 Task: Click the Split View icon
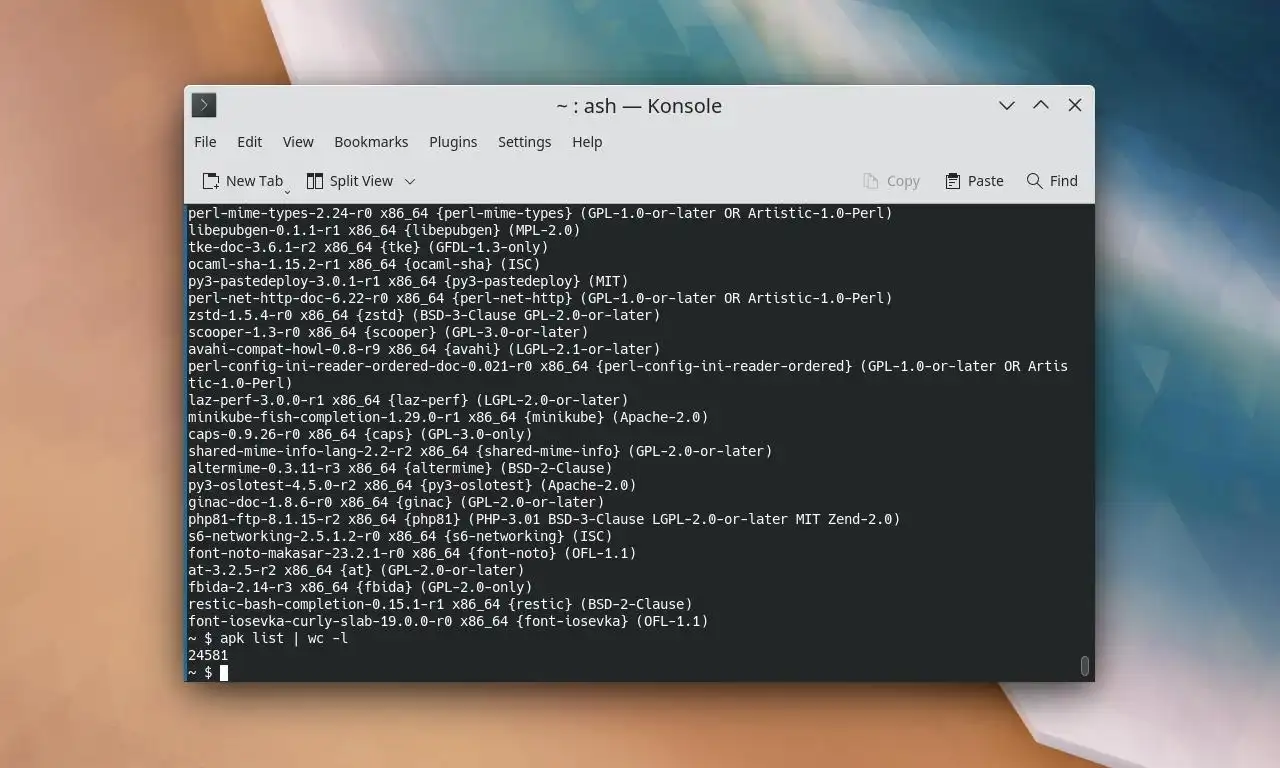tap(315, 181)
